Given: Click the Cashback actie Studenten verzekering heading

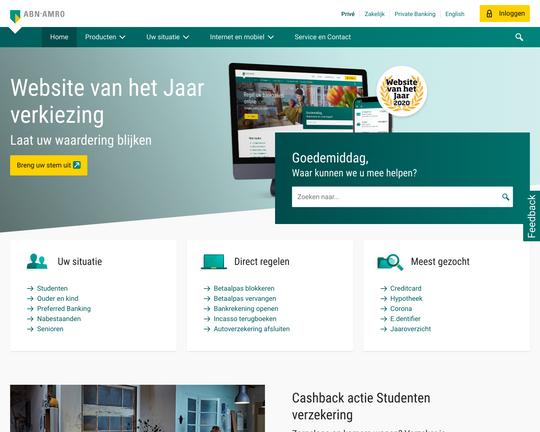Looking at the screenshot, I should (361, 407).
